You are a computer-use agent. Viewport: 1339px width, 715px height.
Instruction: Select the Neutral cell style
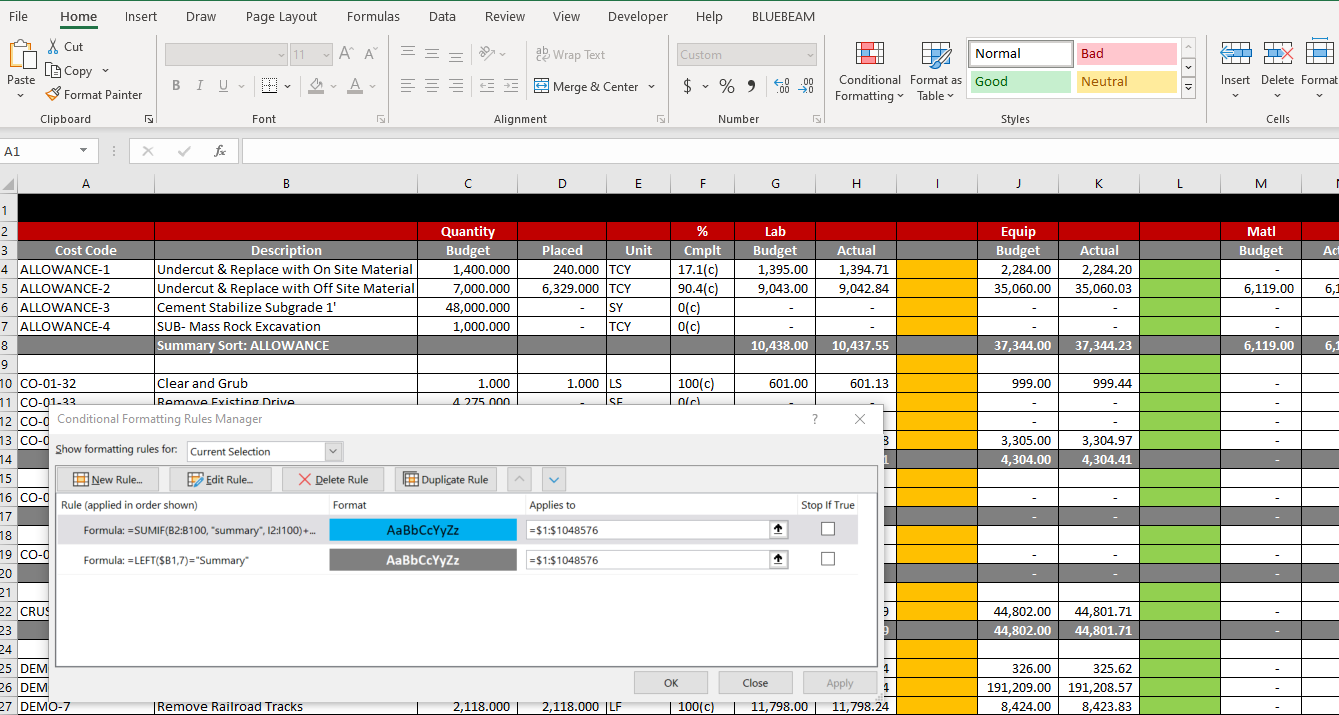(x=1127, y=82)
